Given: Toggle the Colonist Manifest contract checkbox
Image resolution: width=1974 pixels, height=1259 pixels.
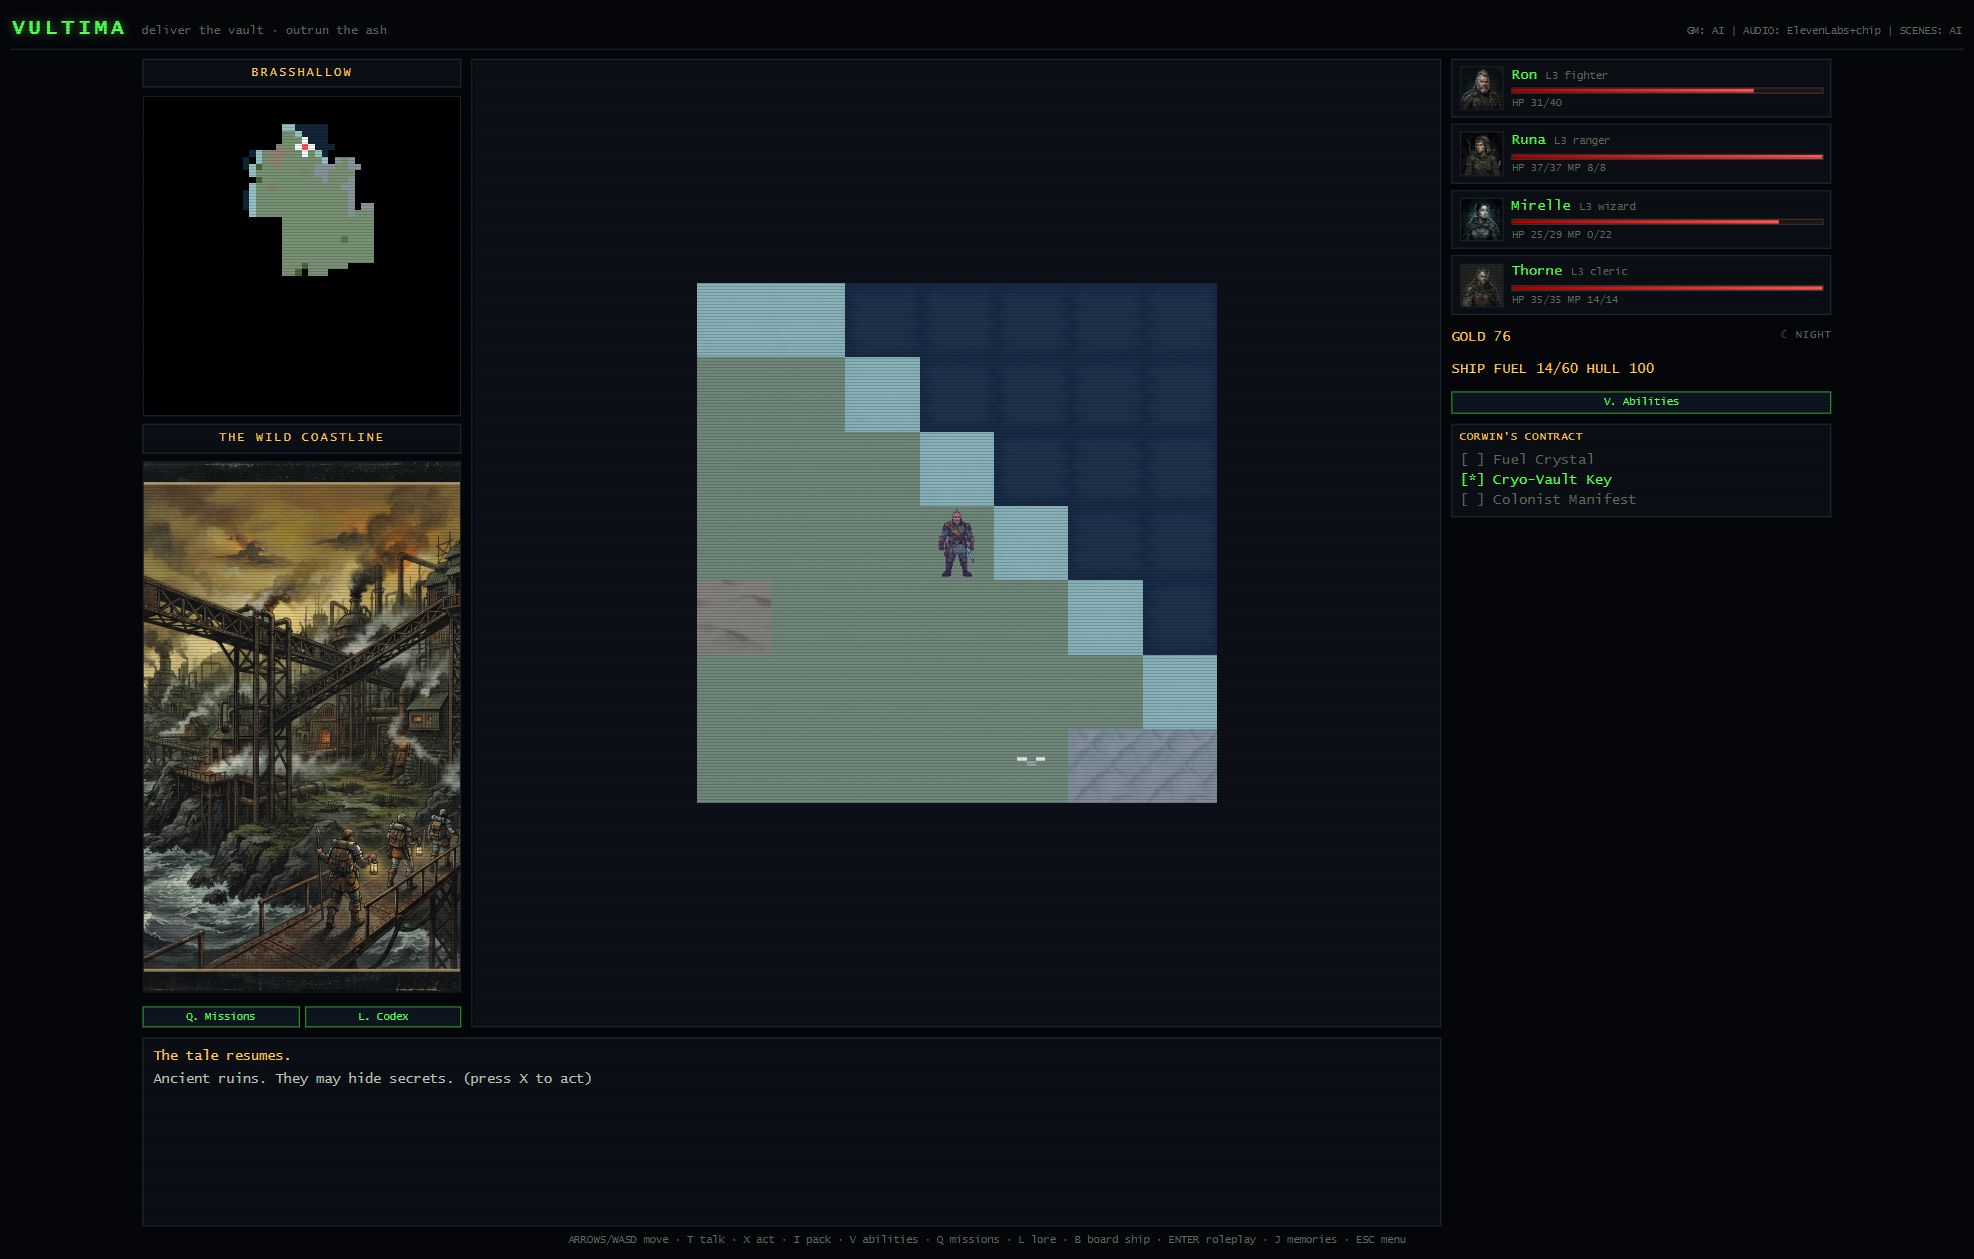Looking at the screenshot, I should point(1472,500).
